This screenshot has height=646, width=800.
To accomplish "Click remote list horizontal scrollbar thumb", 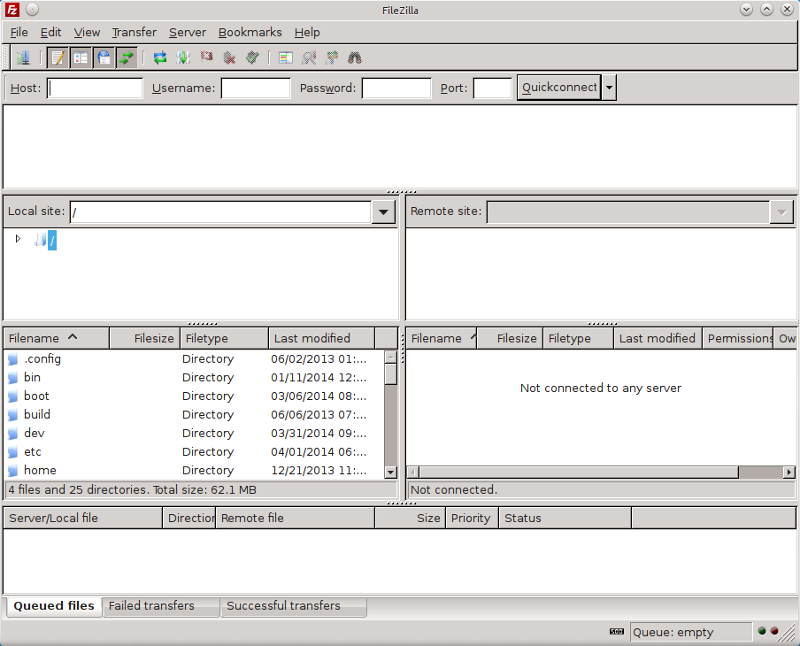I will (579, 472).
